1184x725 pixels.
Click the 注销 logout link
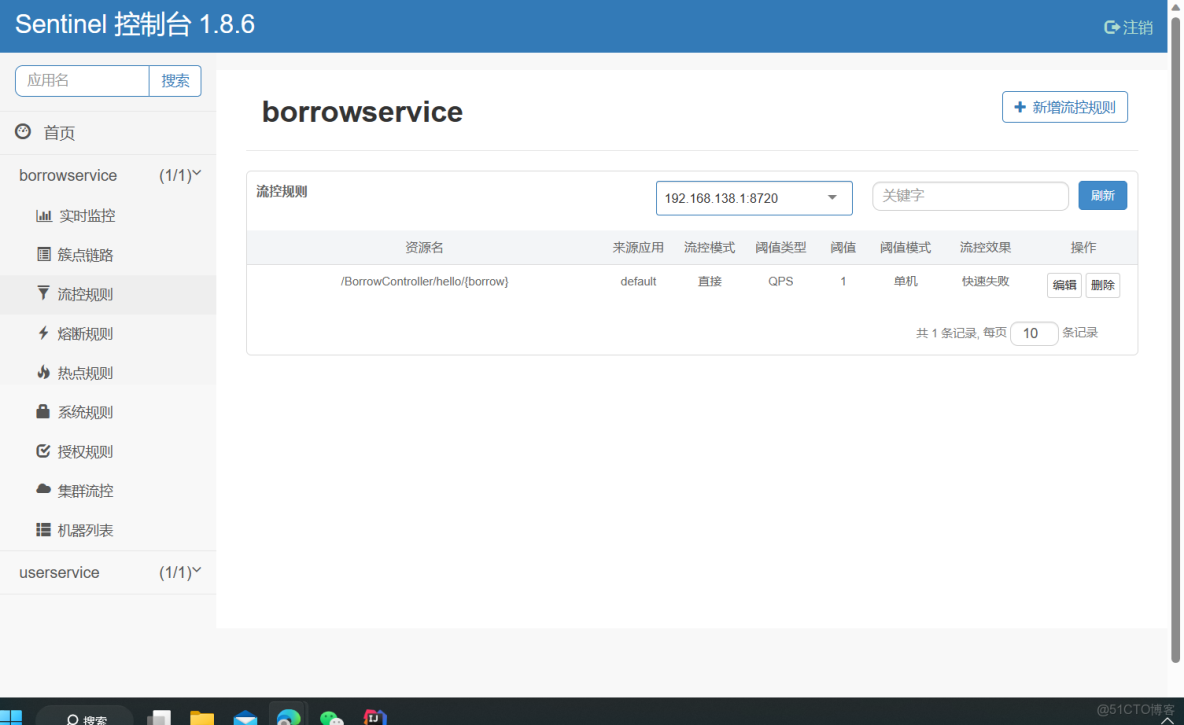(x=1128, y=27)
